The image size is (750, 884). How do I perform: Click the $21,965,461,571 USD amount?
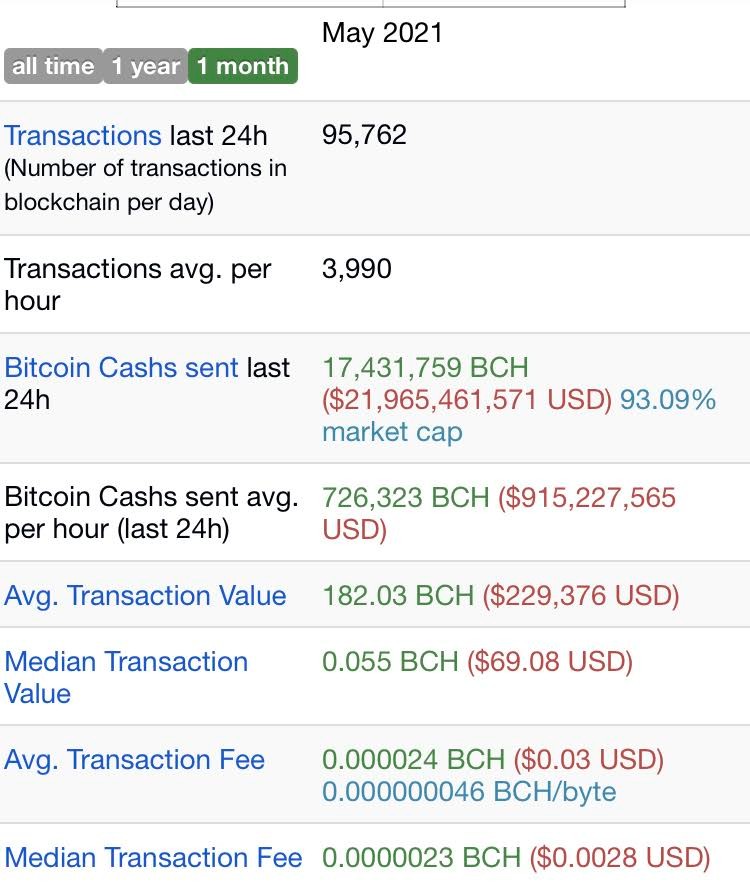[467, 400]
